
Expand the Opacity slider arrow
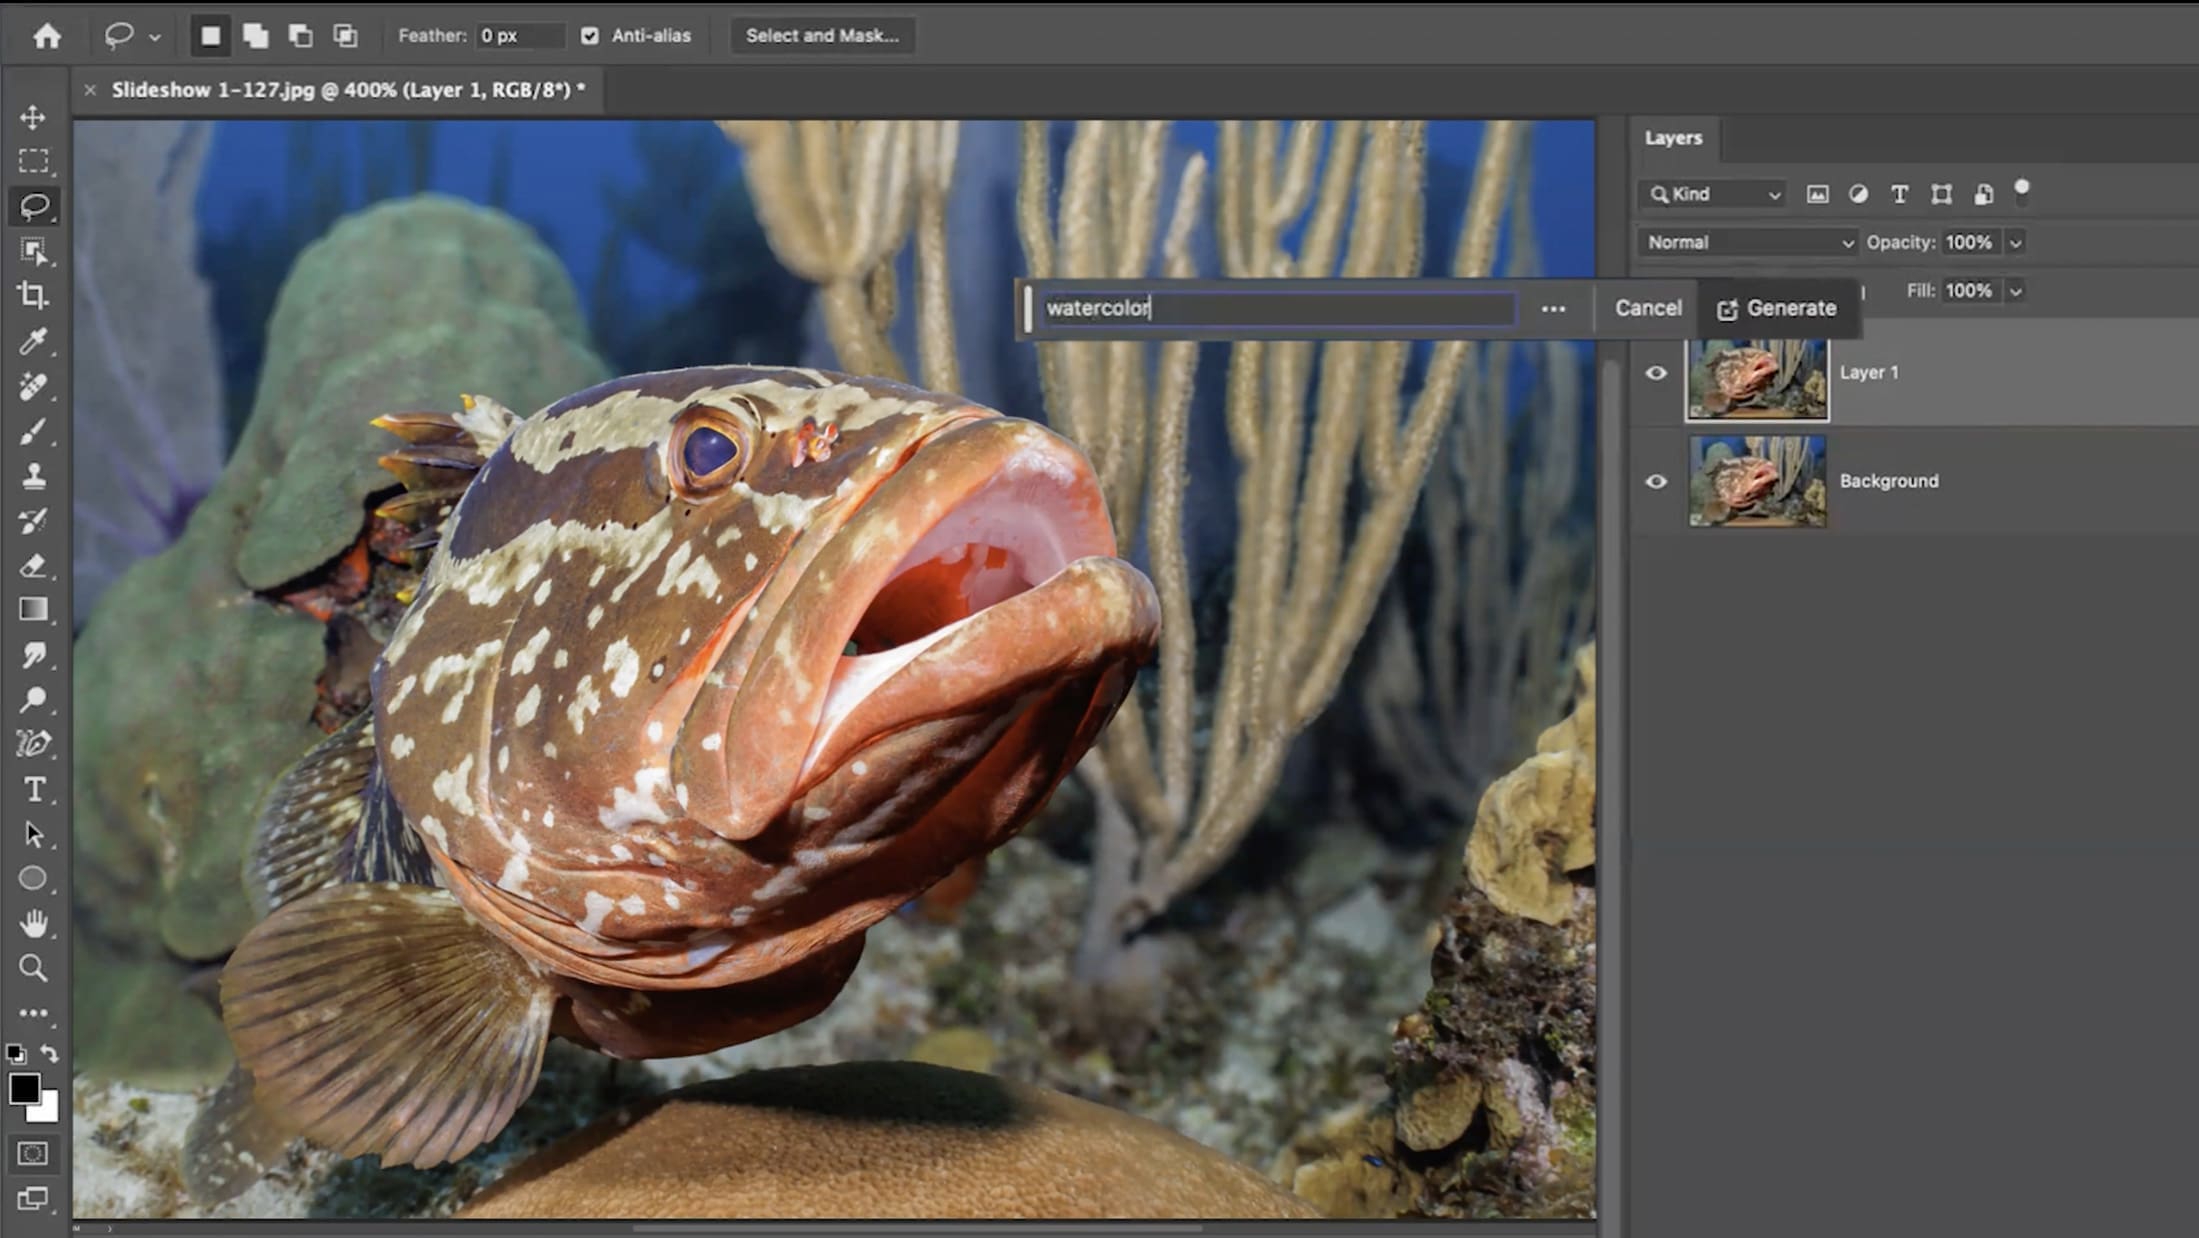[2015, 243]
